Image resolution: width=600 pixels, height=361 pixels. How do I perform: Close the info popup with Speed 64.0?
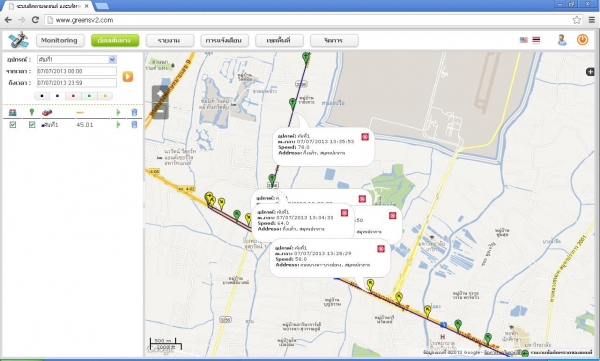[344, 213]
